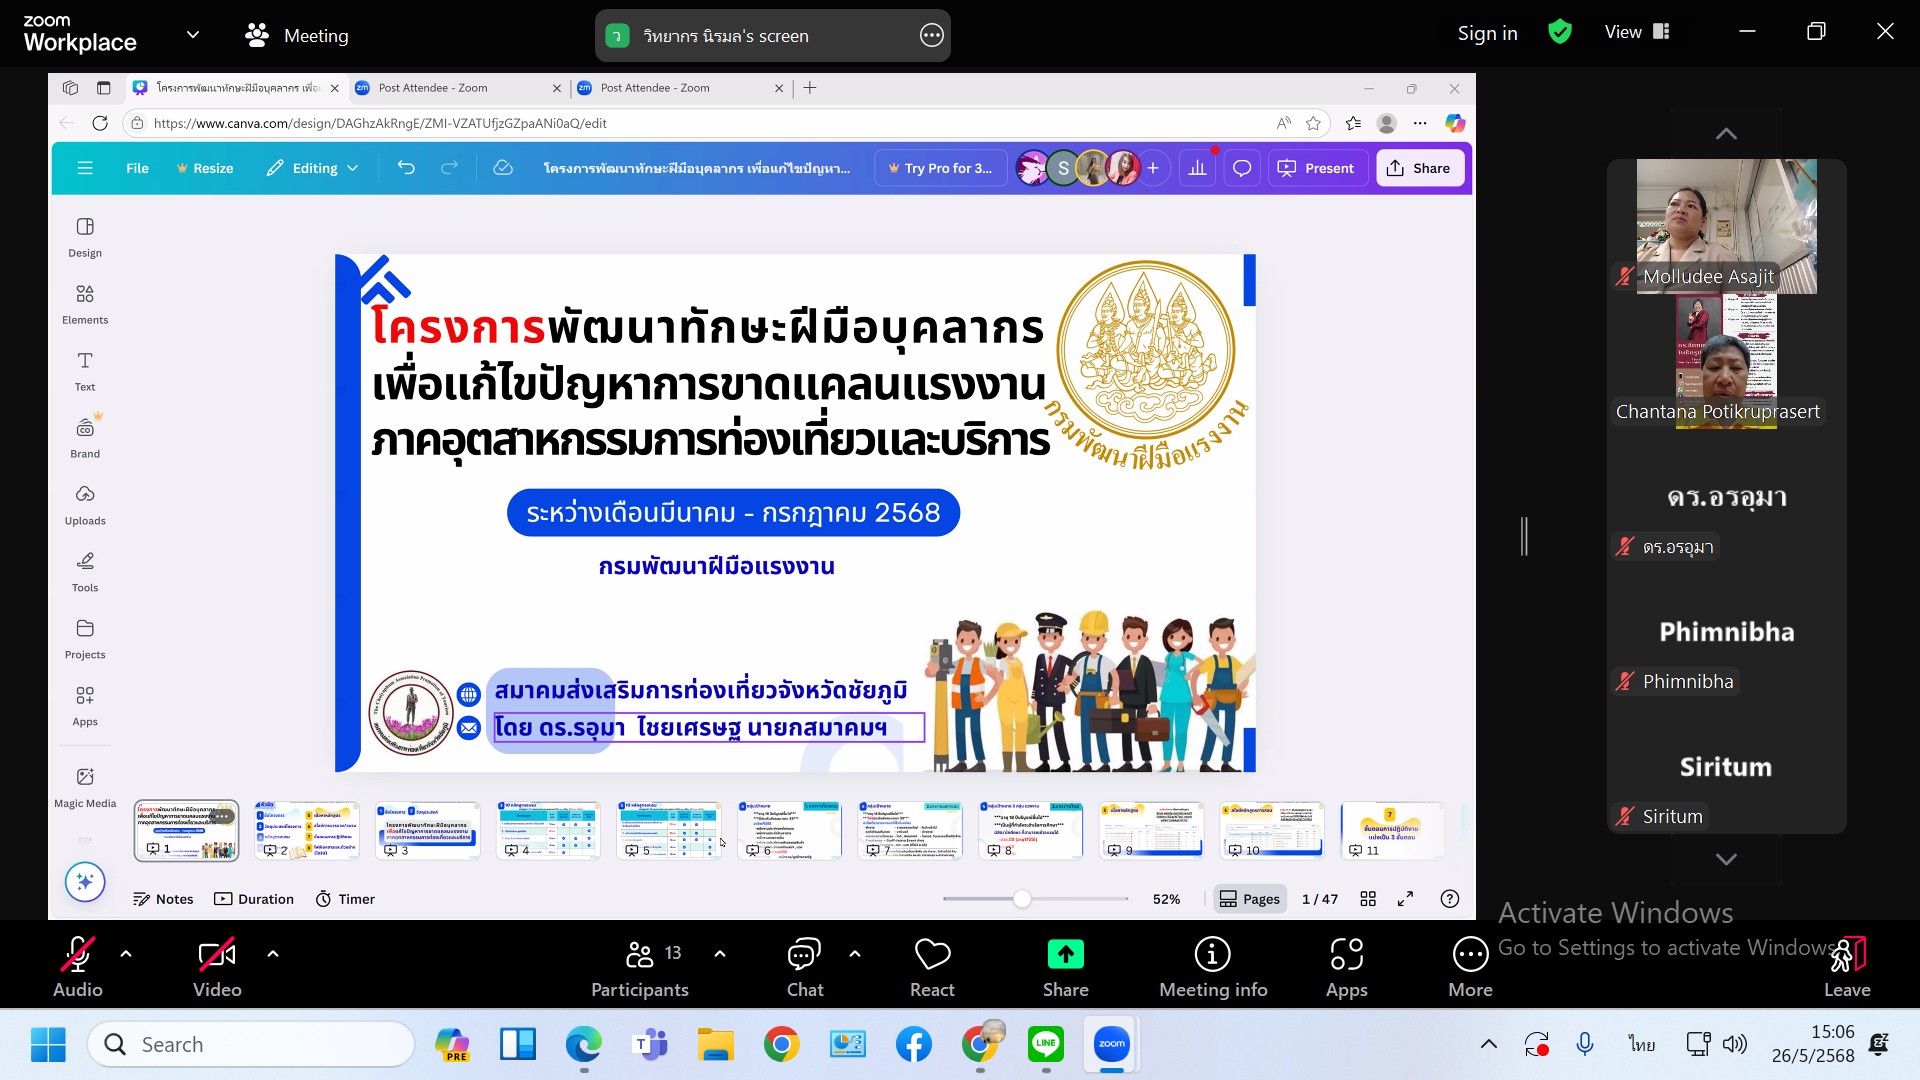
Task: Toggle the Zoom Participants panel
Action: point(640,967)
